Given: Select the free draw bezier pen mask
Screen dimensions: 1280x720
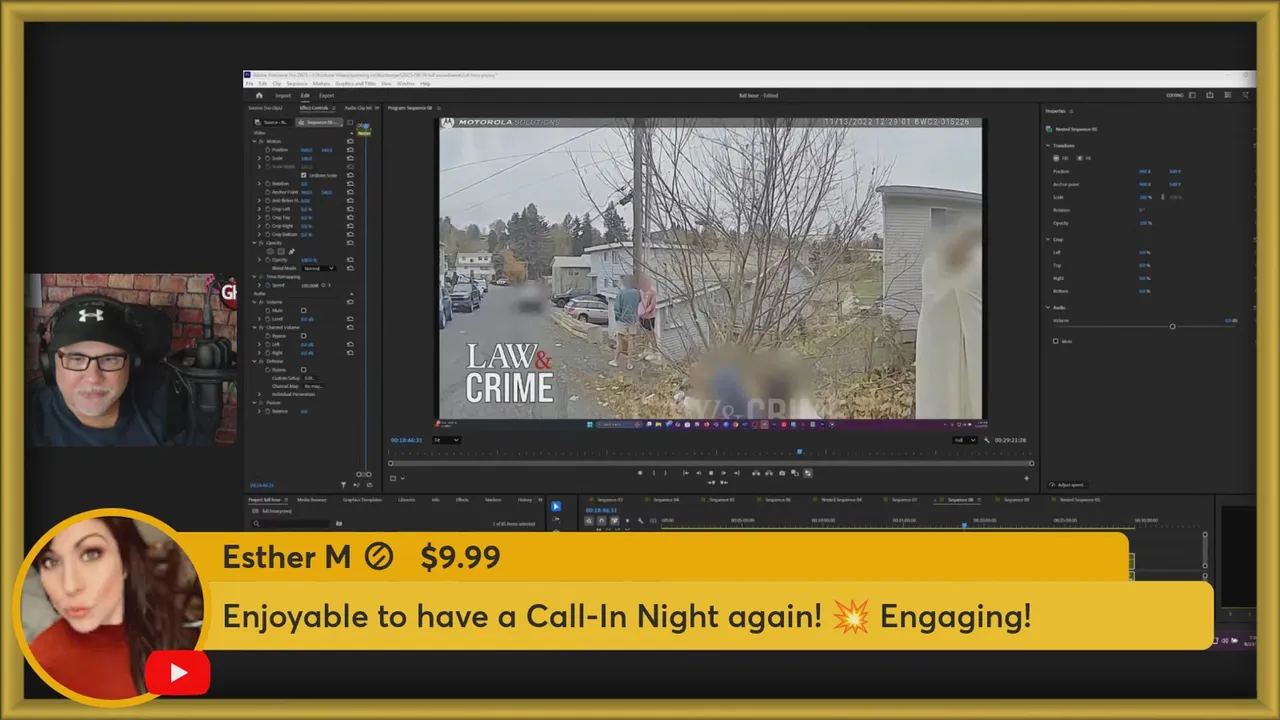Looking at the screenshot, I should 292,251.
